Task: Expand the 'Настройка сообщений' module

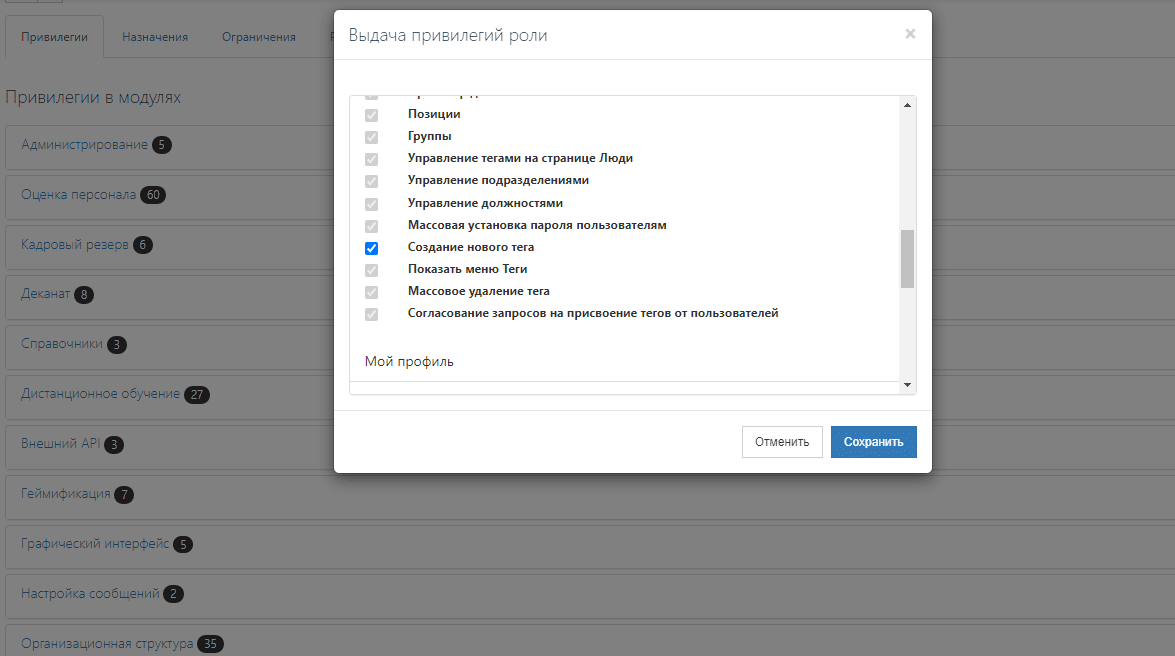Action: pyautogui.click(x=90, y=594)
